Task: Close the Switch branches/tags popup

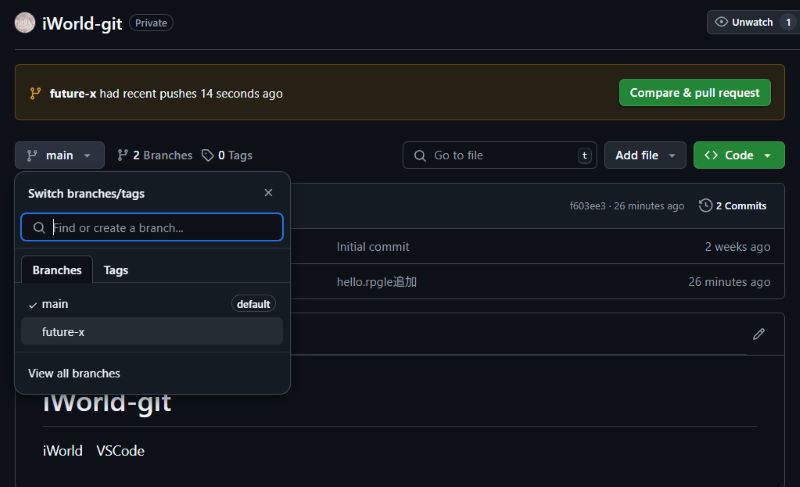Action: 268,192
